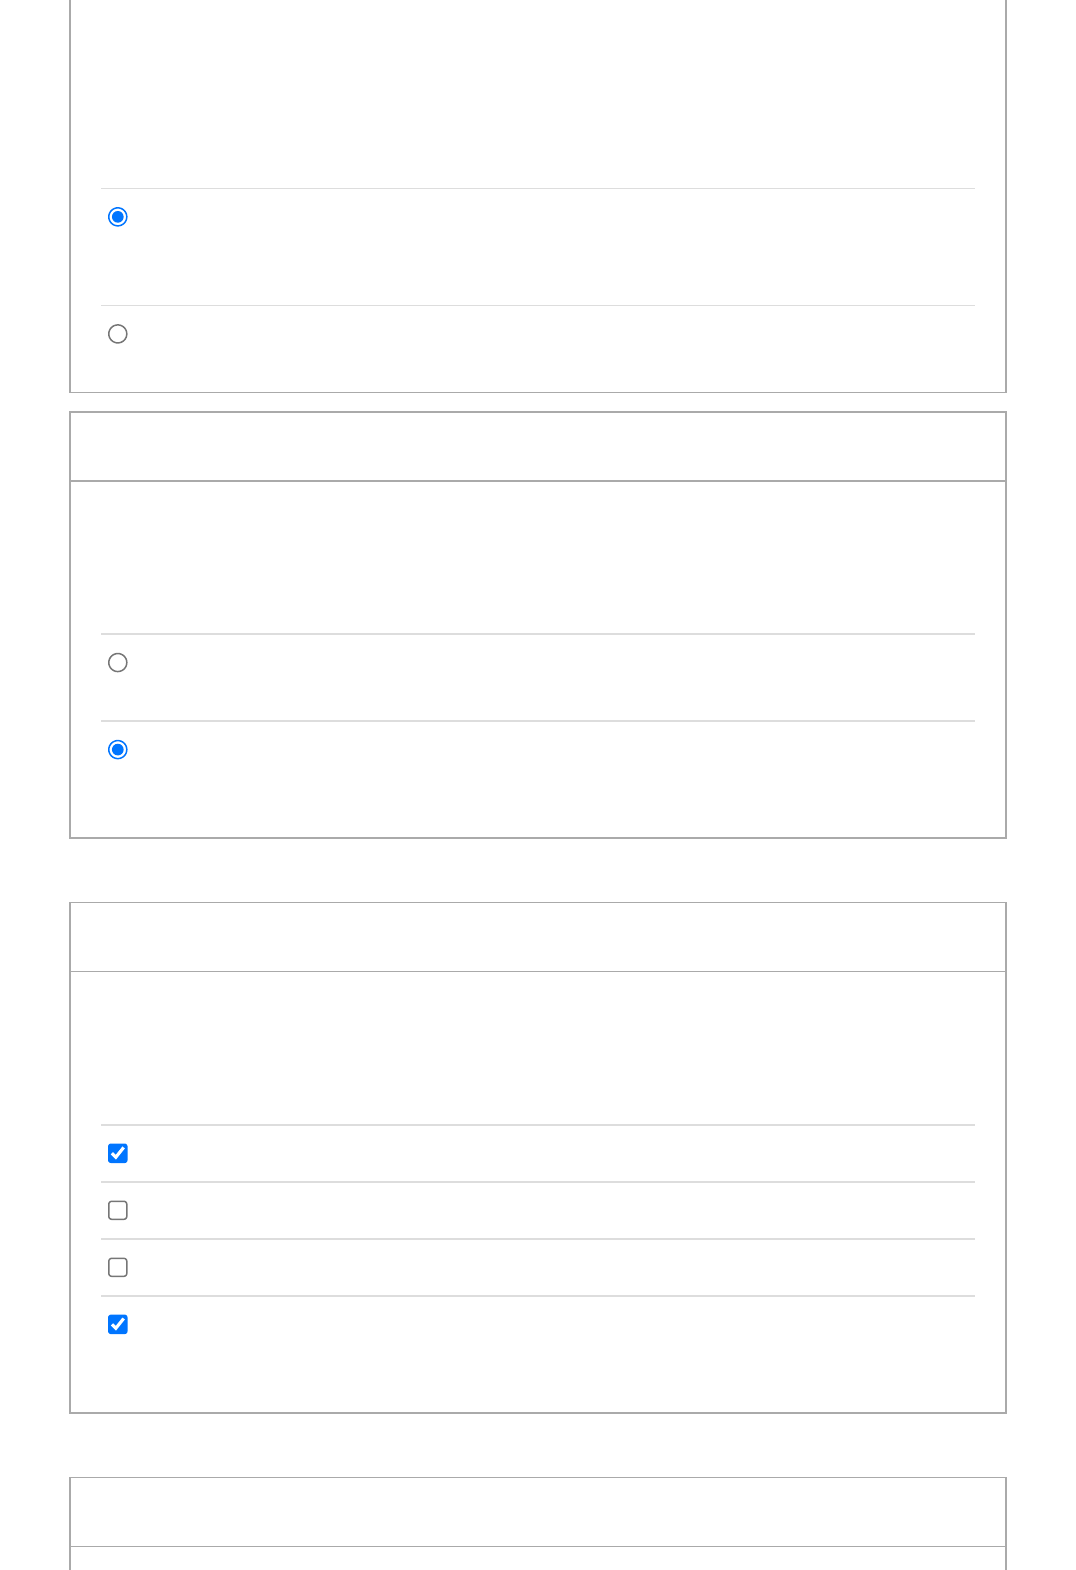Screen dimensions: 1076x1570
Task: Click the blank question area above the checkboxes
Action: click(538, 1048)
